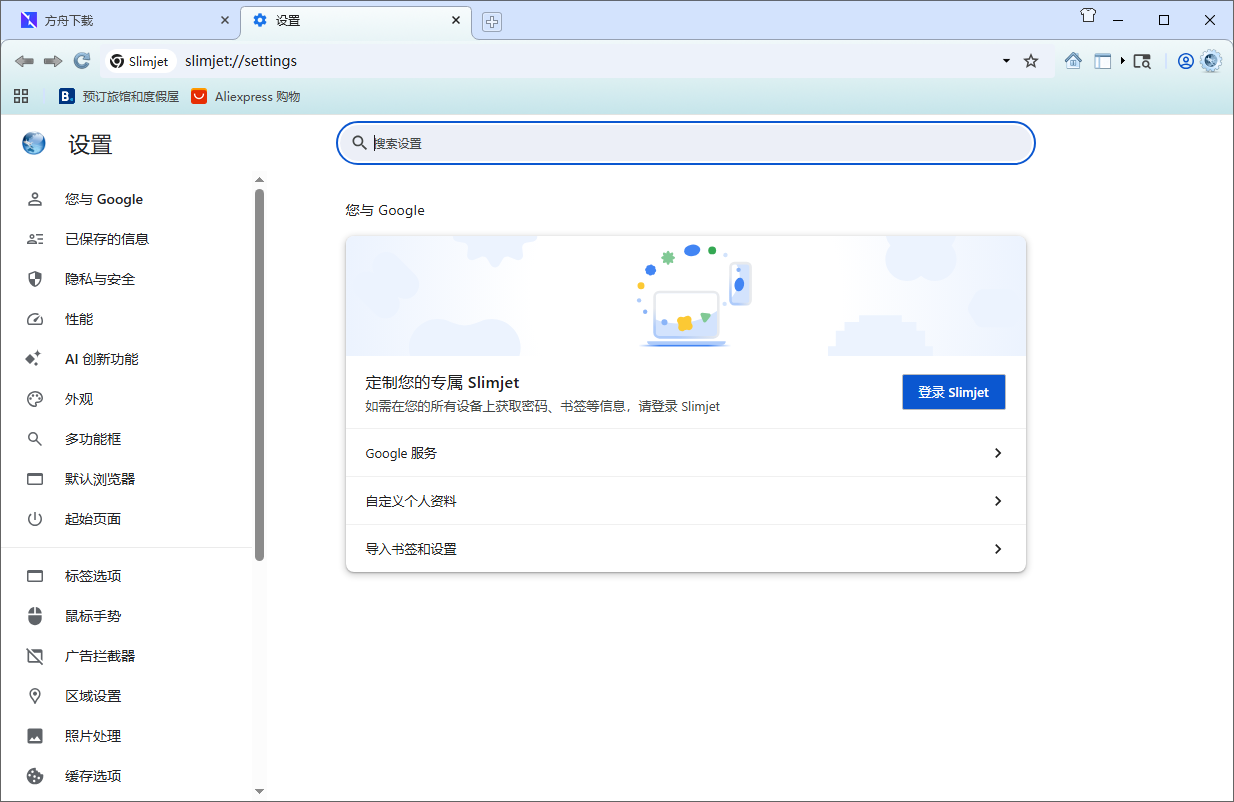Click the screenshot capture toolbar icon
This screenshot has height=802, width=1234.
pos(1143,61)
